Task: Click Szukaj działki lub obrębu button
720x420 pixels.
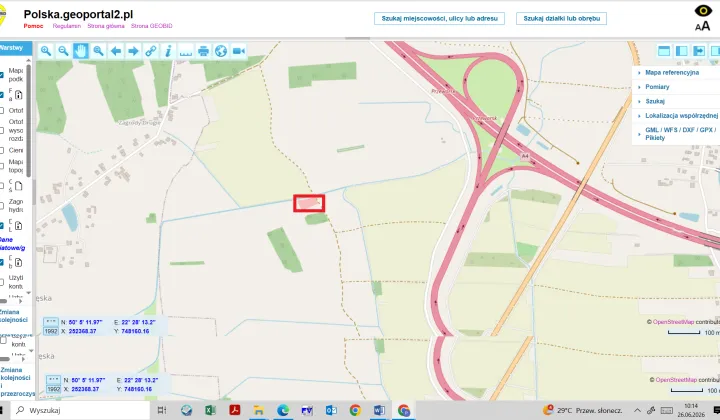Action: 561,18
